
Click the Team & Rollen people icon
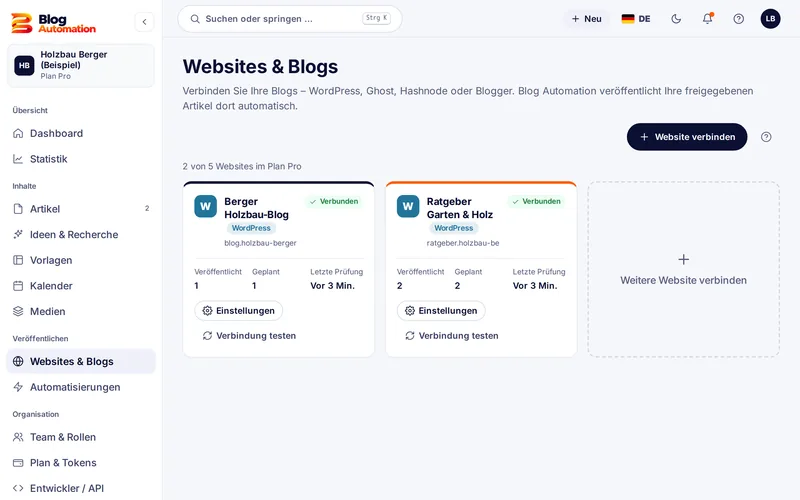tap(18, 437)
